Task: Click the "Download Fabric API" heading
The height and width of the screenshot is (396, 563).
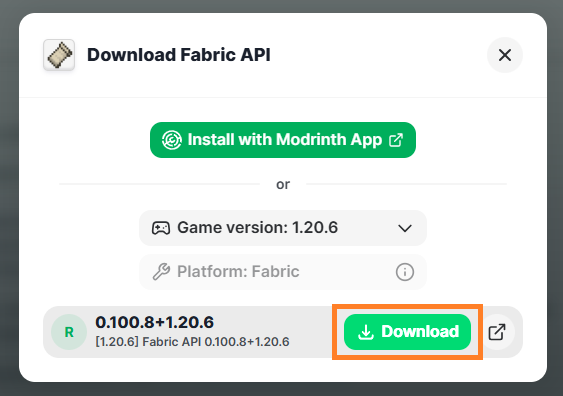Action: pyautogui.click(x=179, y=55)
